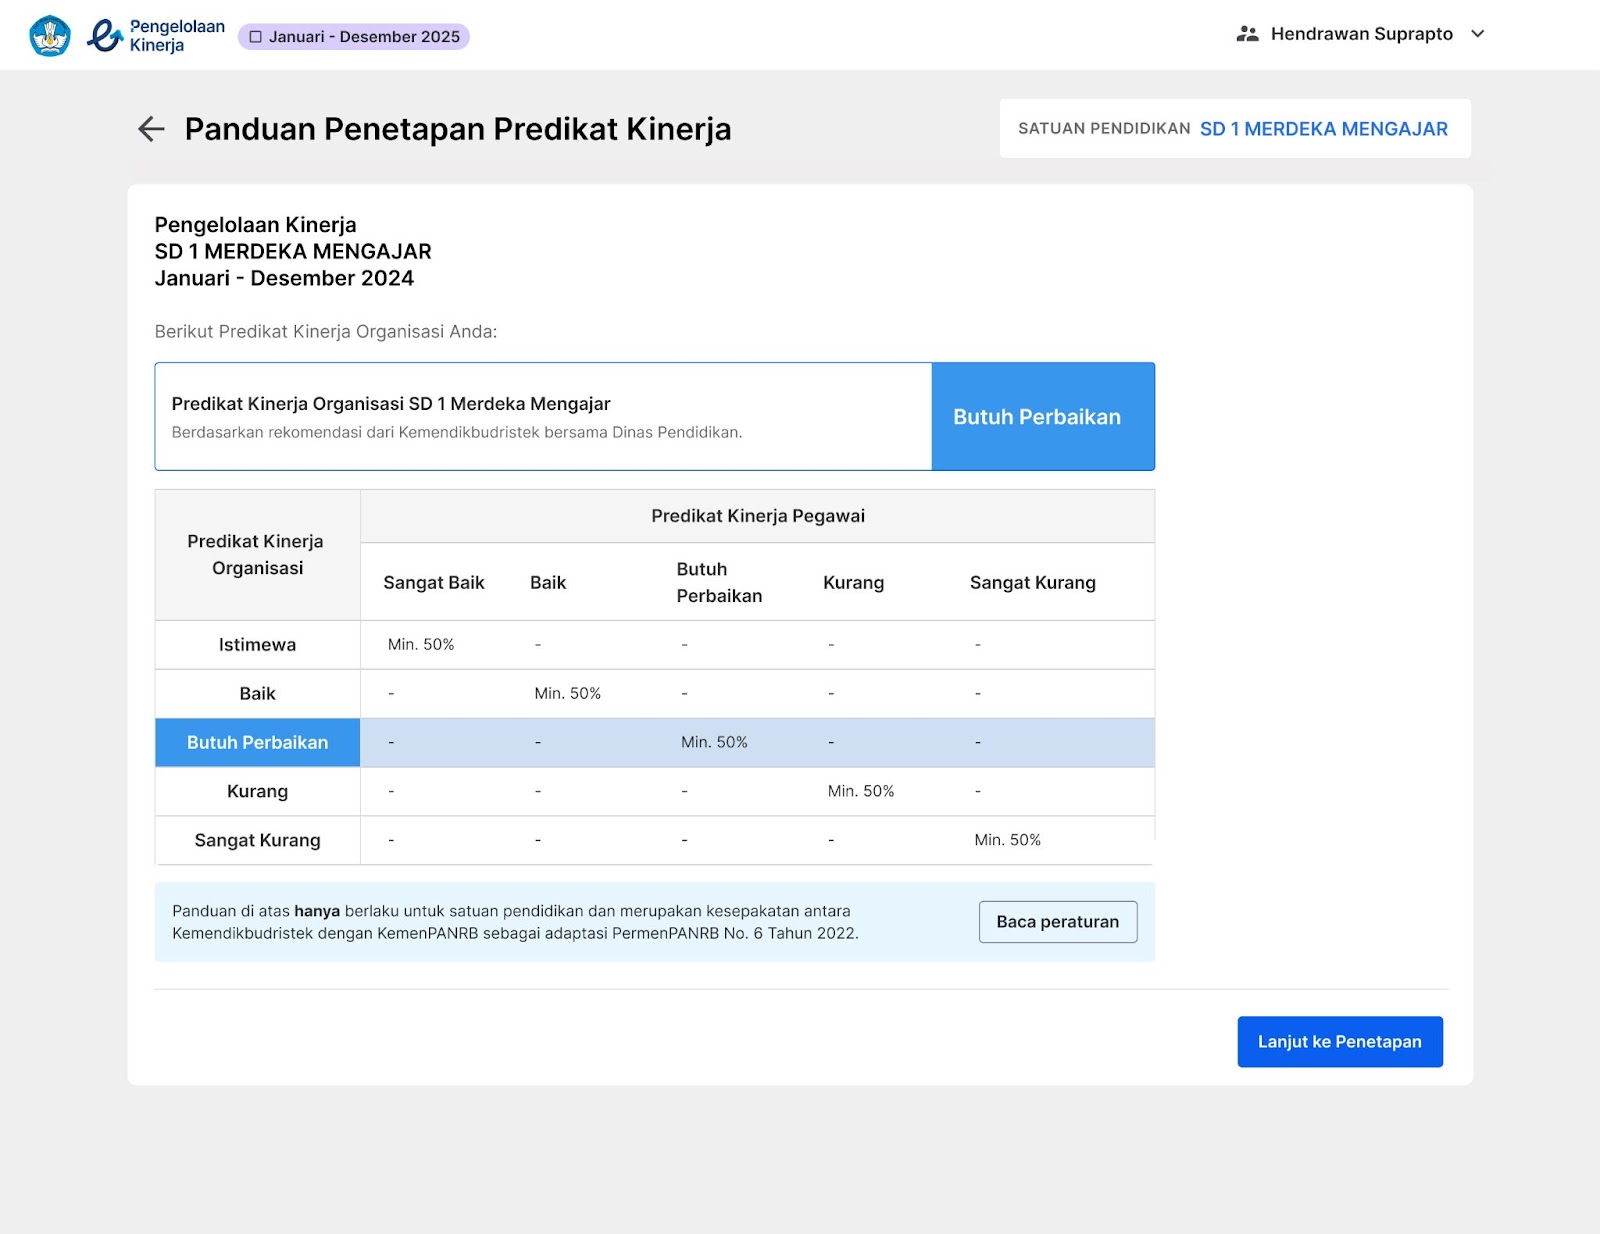Click the Butuh Perbaikan predicate banner

(x=1043, y=417)
